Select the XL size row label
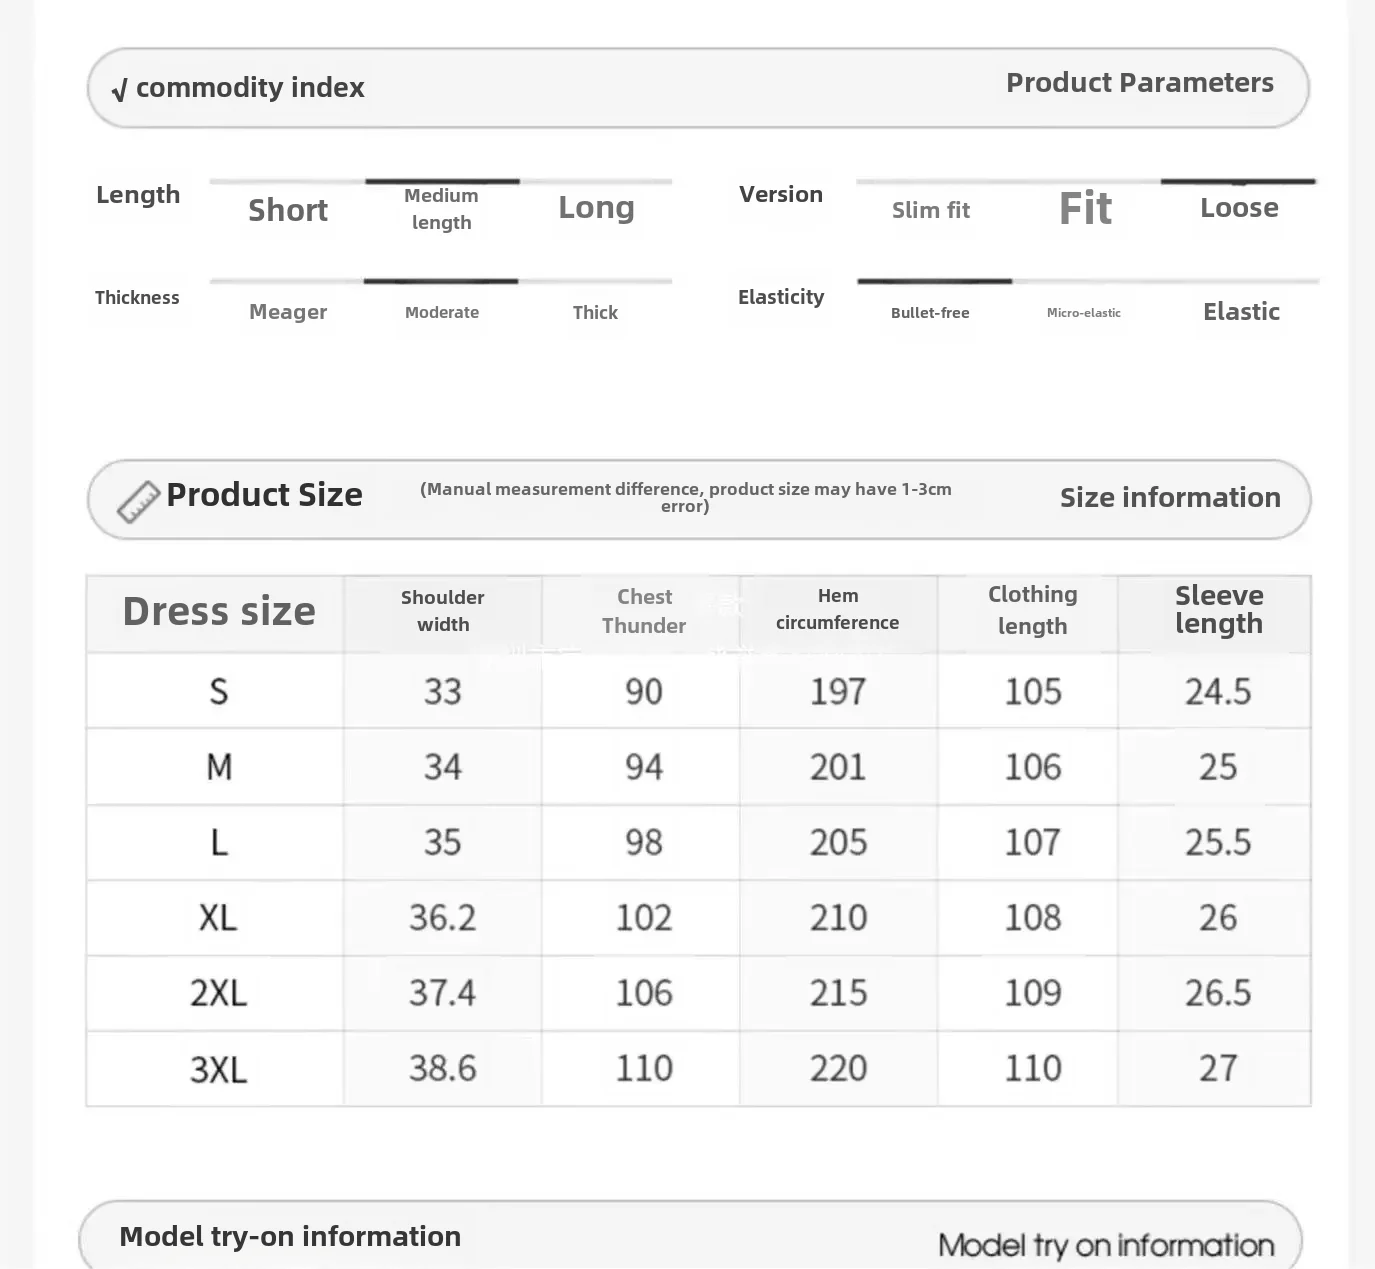Screen dimensions: 1375x1269 pos(218,918)
